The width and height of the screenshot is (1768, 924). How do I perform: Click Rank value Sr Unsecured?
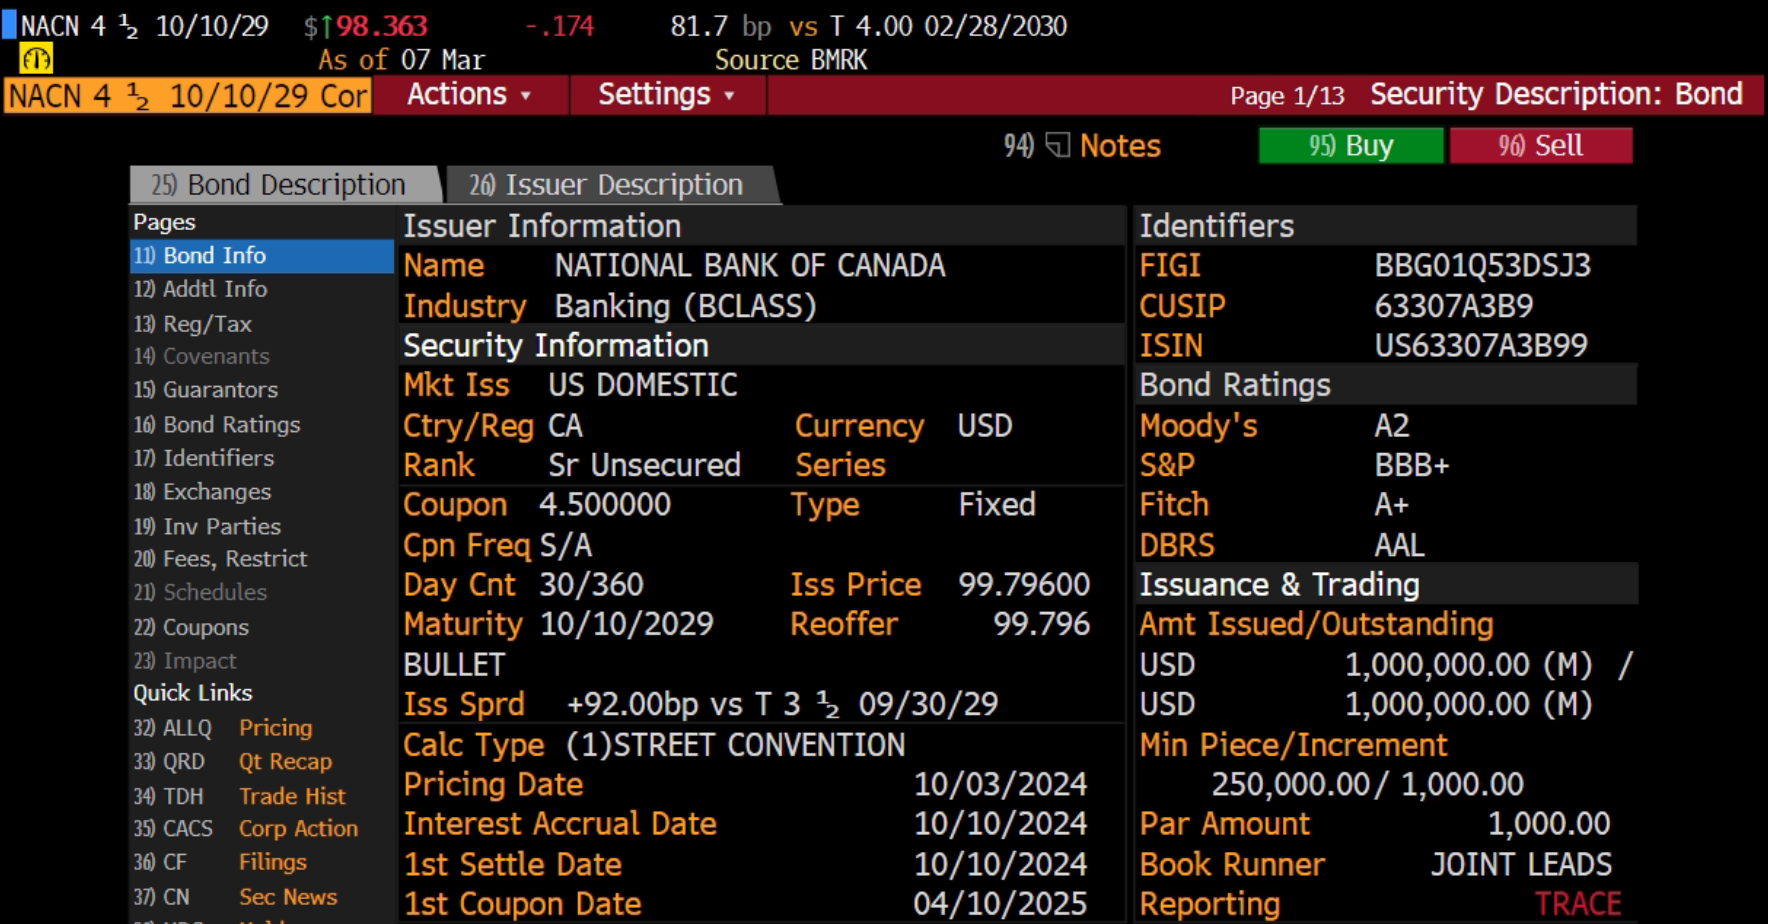pyautogui.click(x=645, y=466)
